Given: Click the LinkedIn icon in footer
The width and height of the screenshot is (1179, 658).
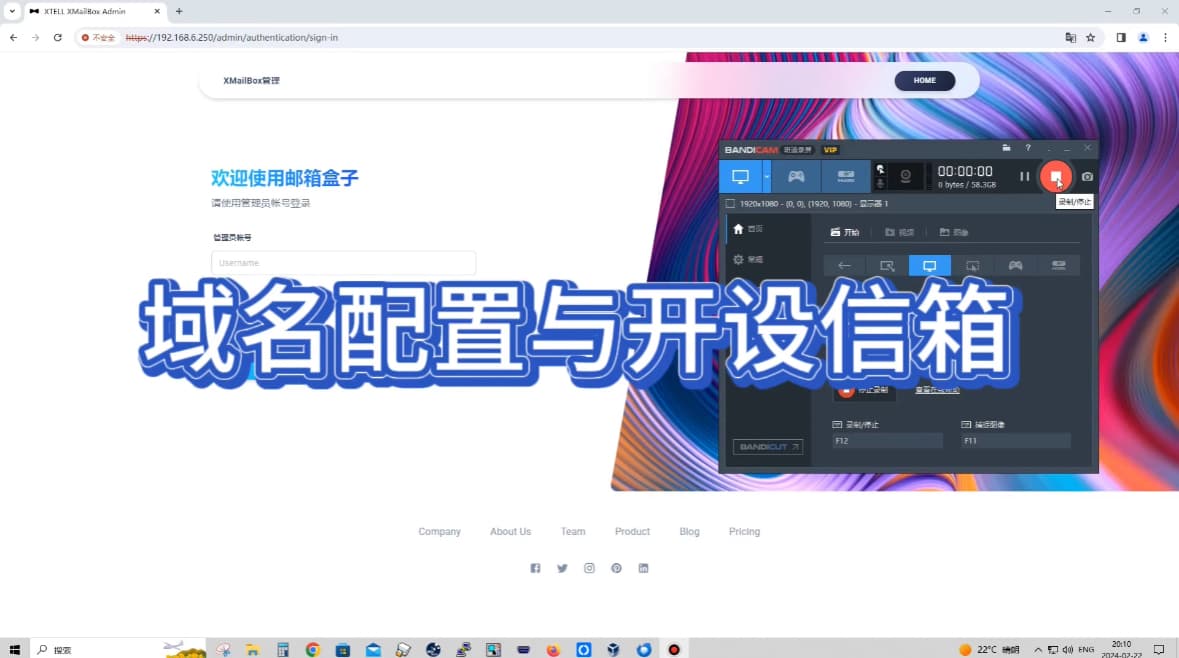Looking at the screenshot, I should pyautogui.click(x=644, y=569).
